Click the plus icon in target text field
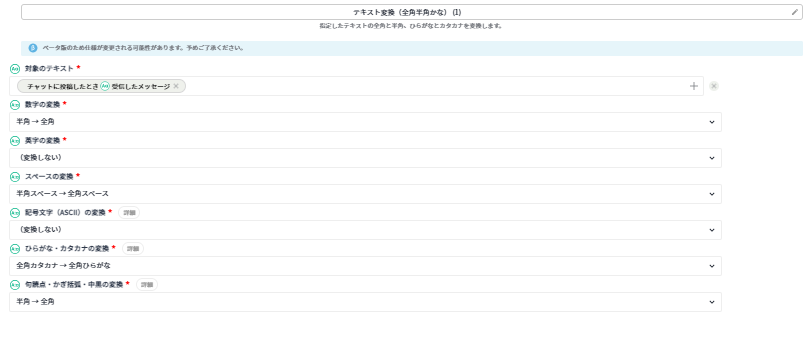 click(694, 86)
